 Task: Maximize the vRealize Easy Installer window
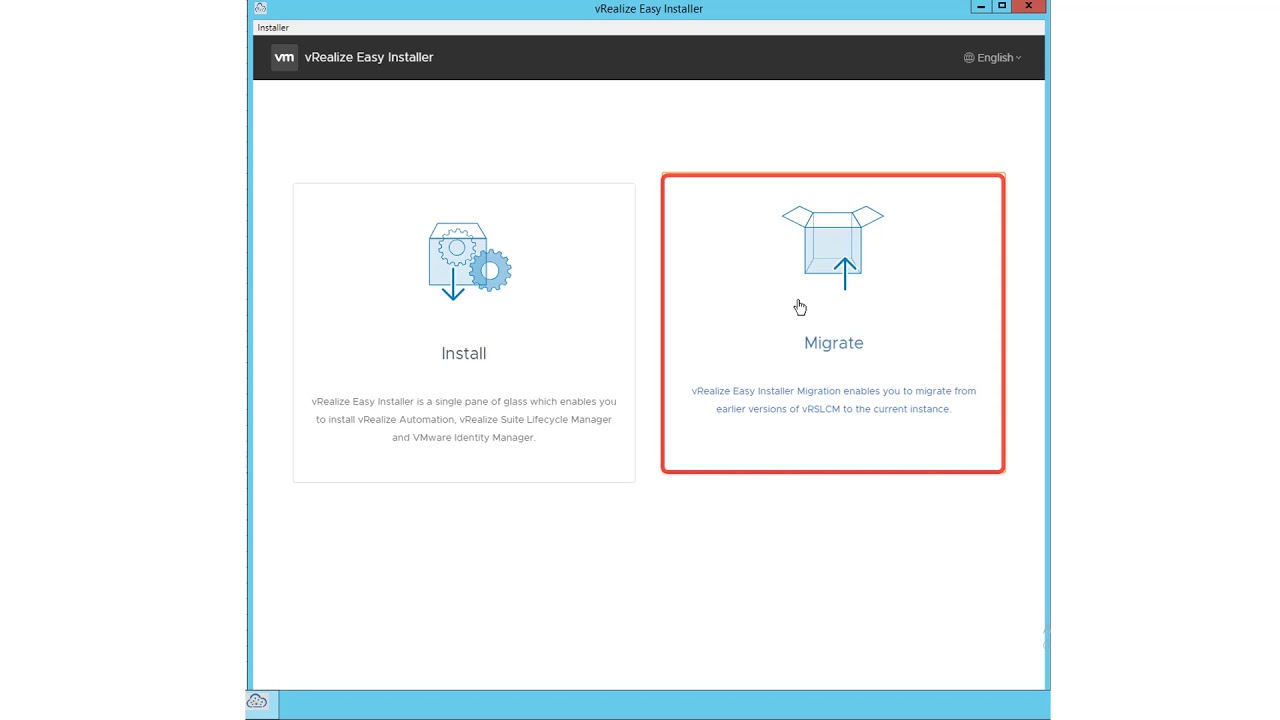tap(1002, 7)
